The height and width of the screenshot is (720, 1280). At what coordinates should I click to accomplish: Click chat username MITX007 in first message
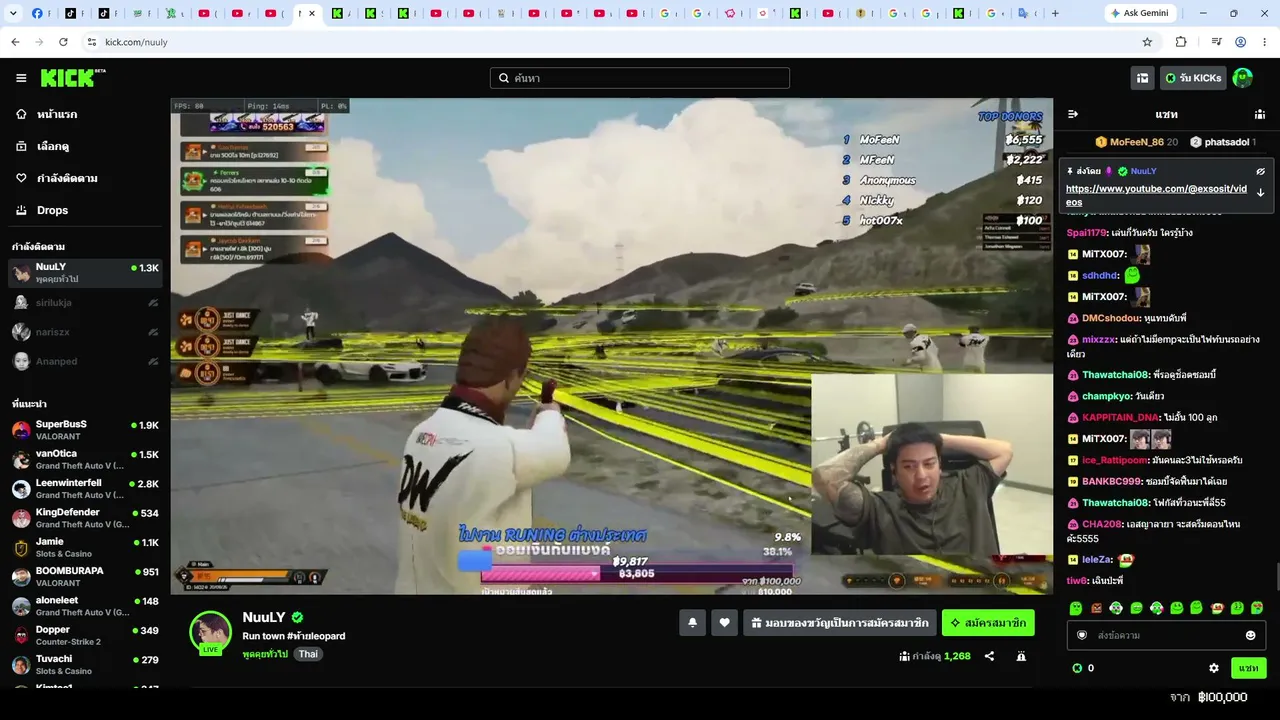coord(1104,254)
